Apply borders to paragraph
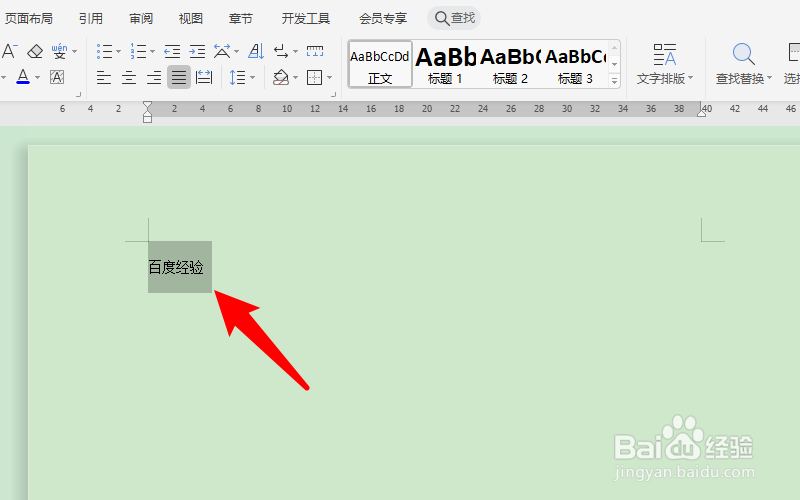This screenshot has width=800, height=500. pos(314,78)
